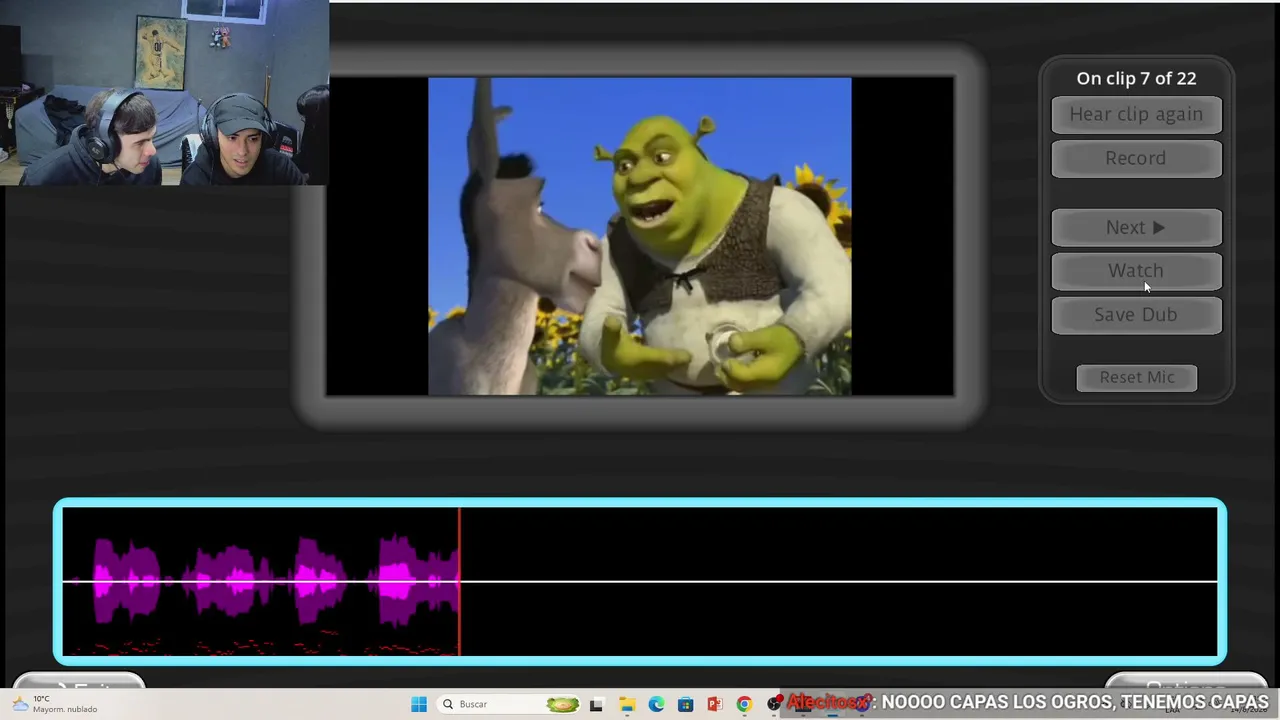Click the pink recorded audio waveform
The image size is (1280, 720).
[x=268, y=581]
